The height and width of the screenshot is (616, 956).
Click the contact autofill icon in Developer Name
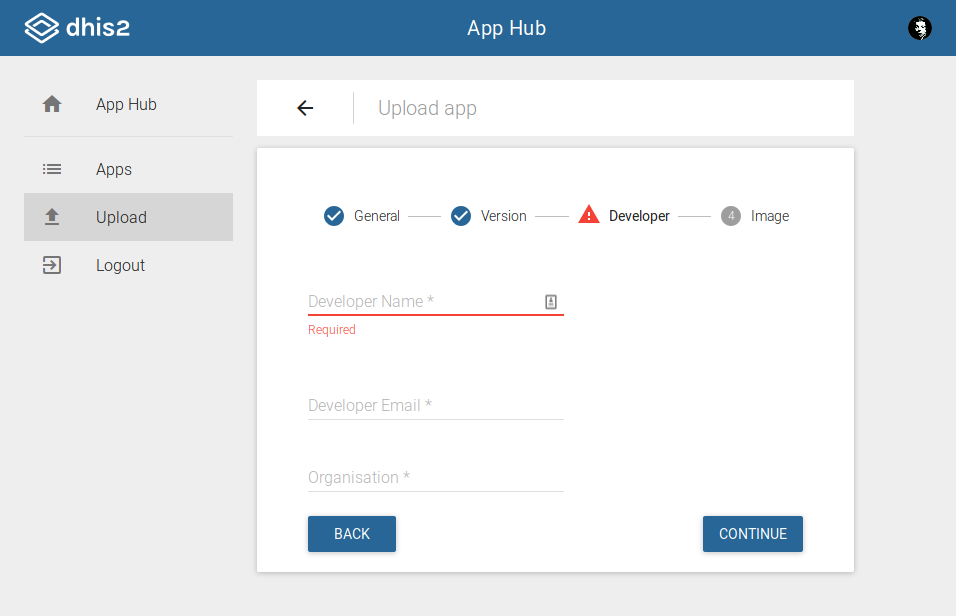(x=551, y=301)
